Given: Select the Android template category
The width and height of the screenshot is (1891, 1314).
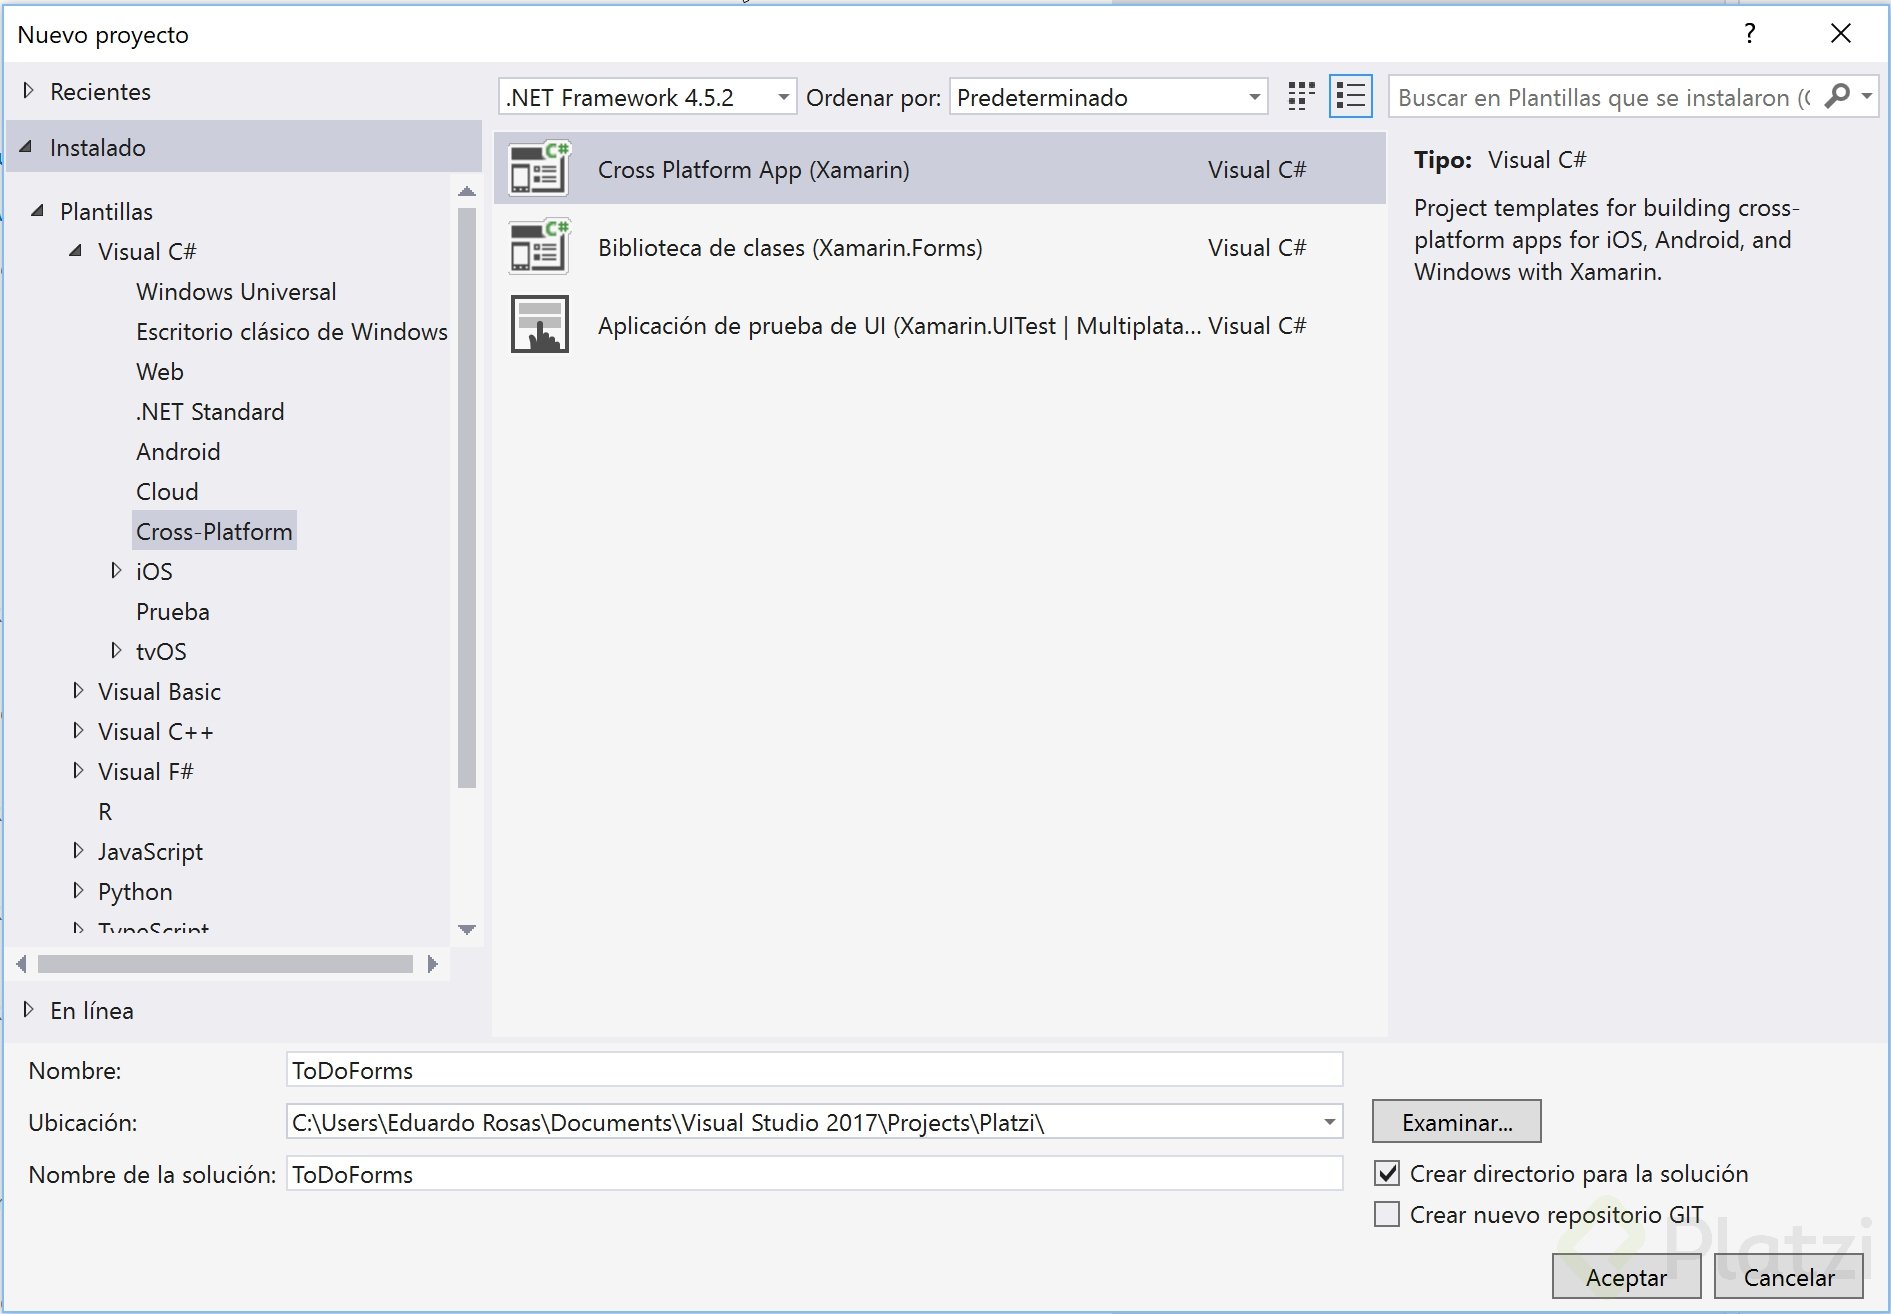Looking at the screenshot, I should 178,451.
